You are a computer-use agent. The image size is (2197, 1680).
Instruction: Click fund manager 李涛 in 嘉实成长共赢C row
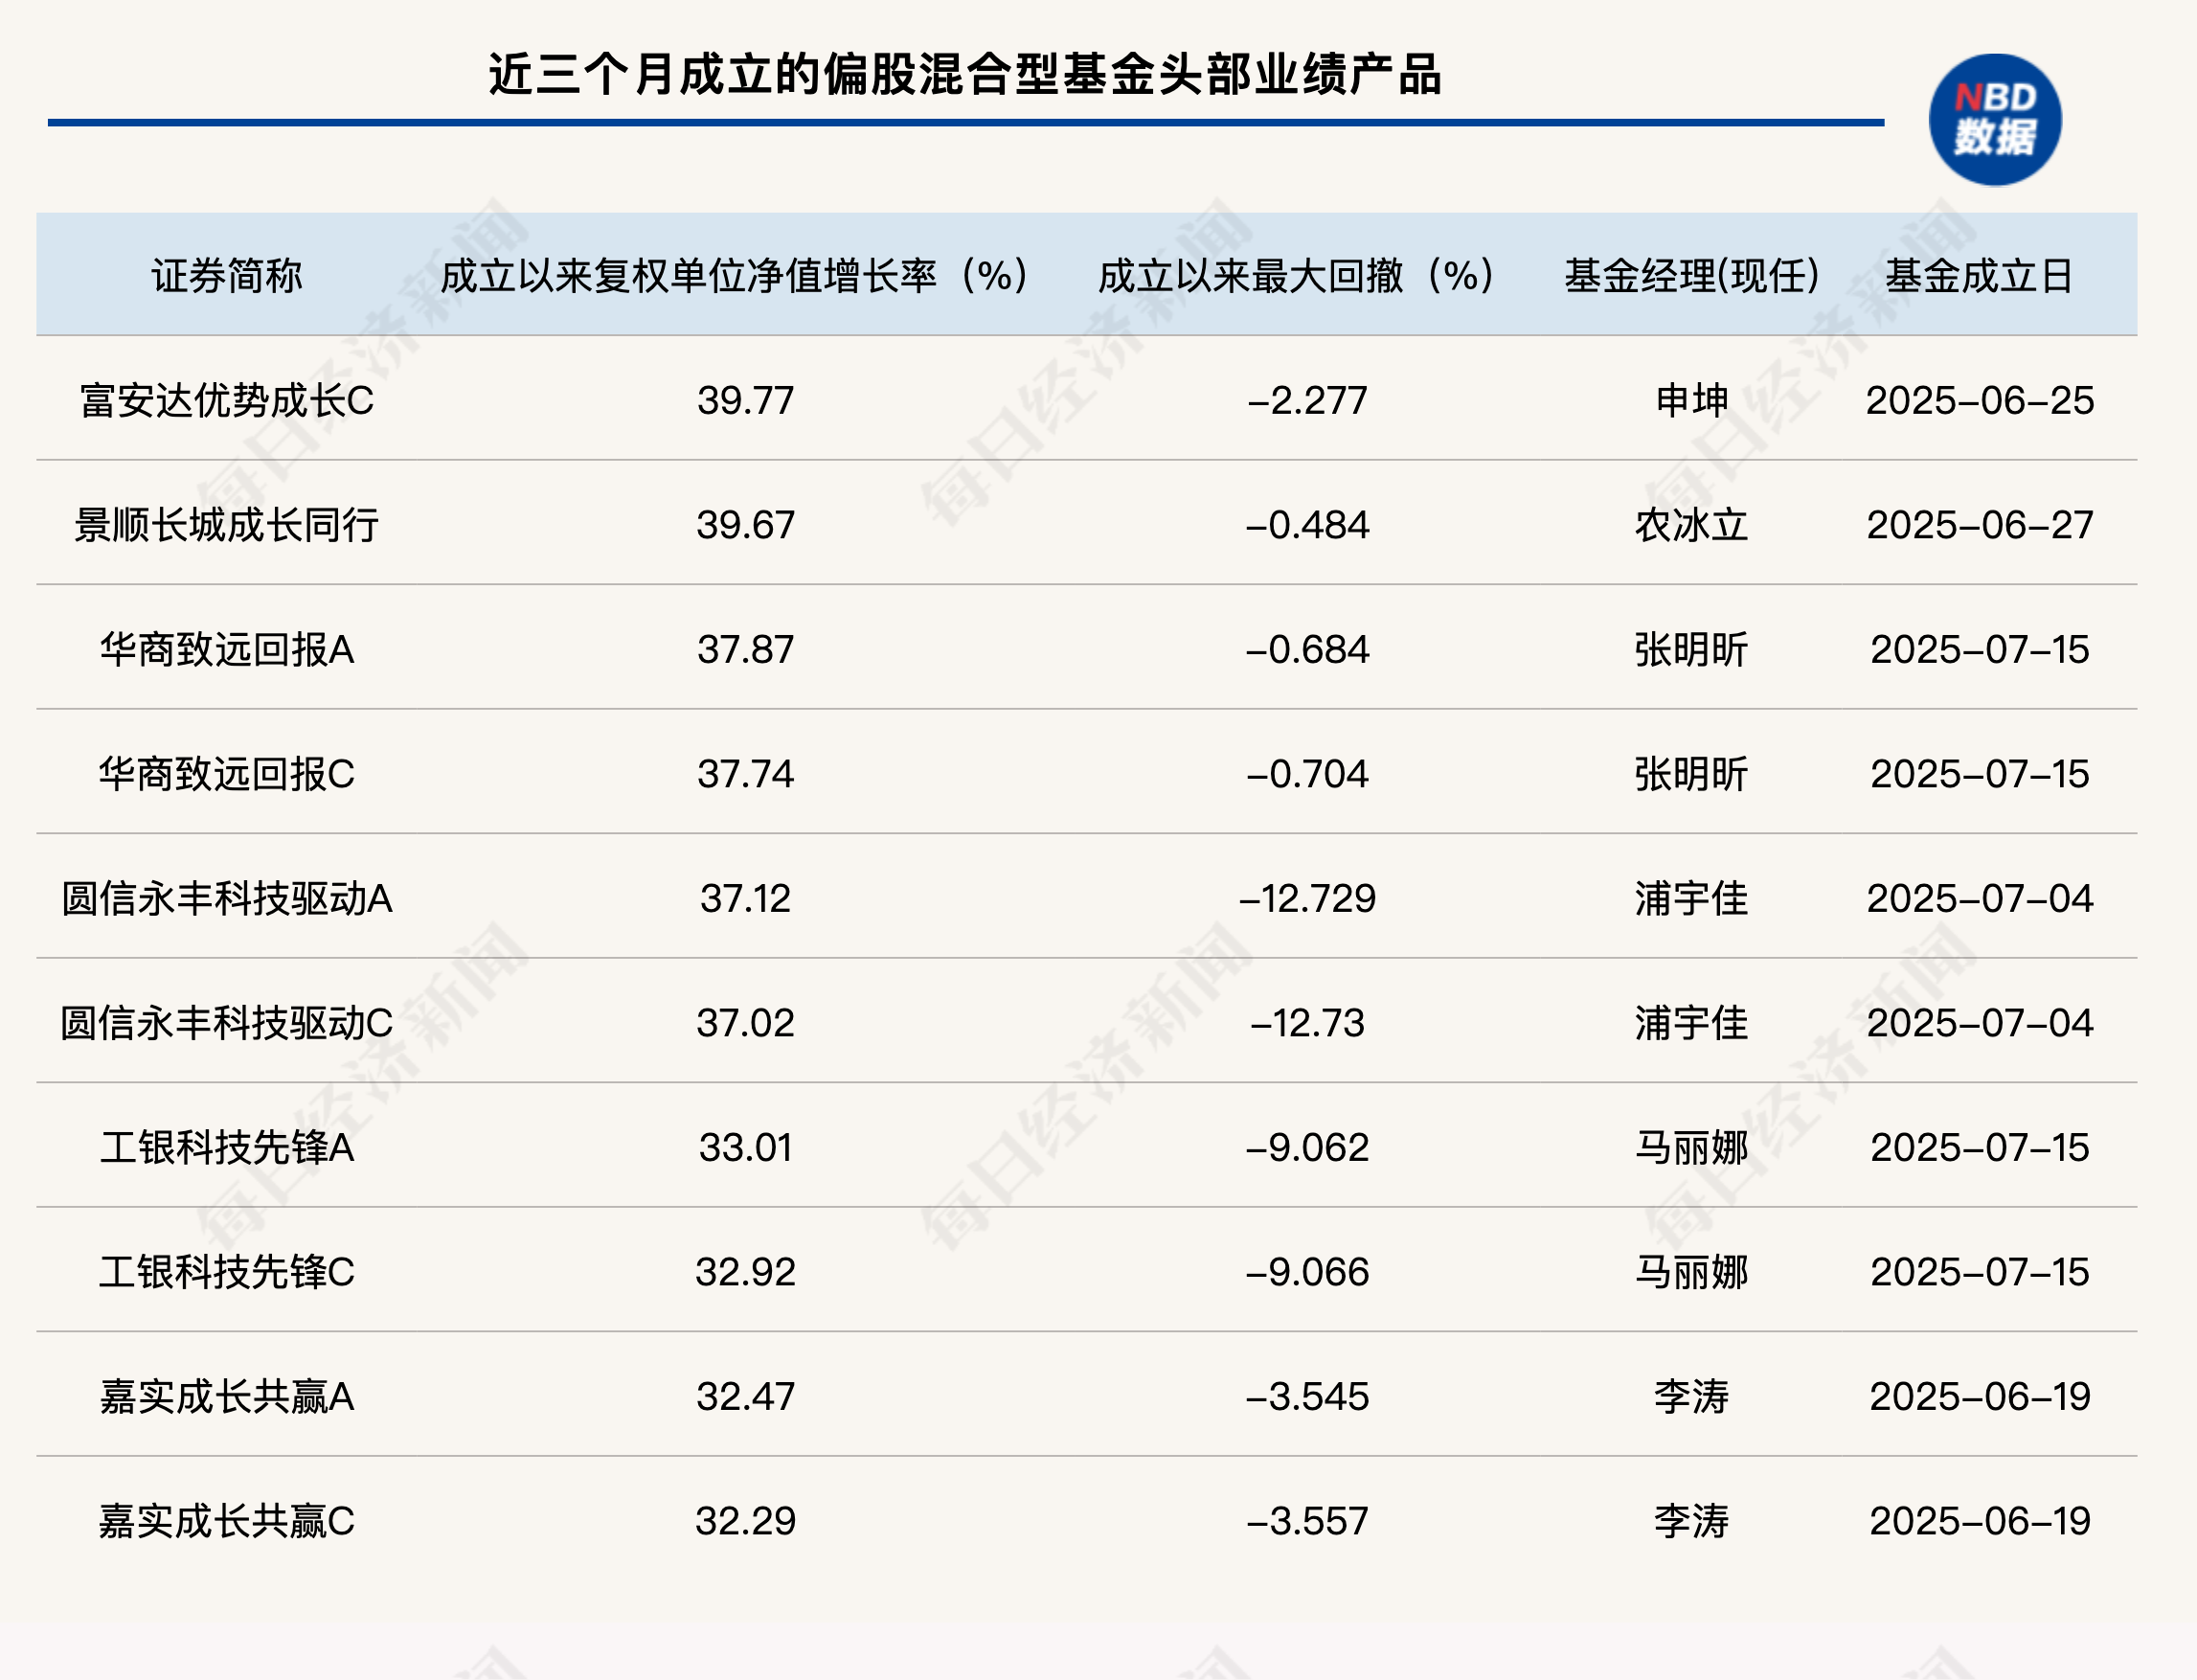point(1691,1521)
